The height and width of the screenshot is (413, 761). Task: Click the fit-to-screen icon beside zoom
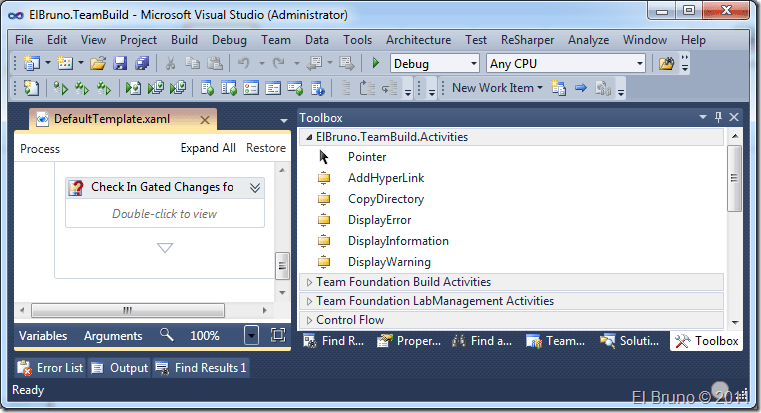[x=278, y=336]
